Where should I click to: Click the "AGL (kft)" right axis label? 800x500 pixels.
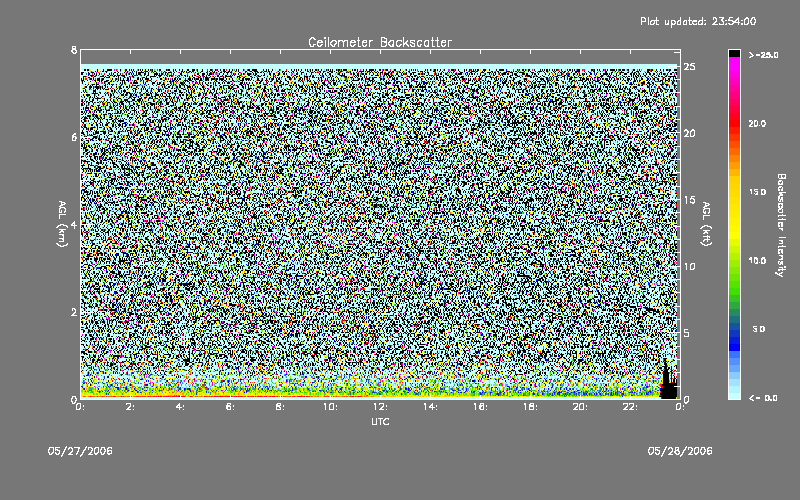(x=706, y=224)
